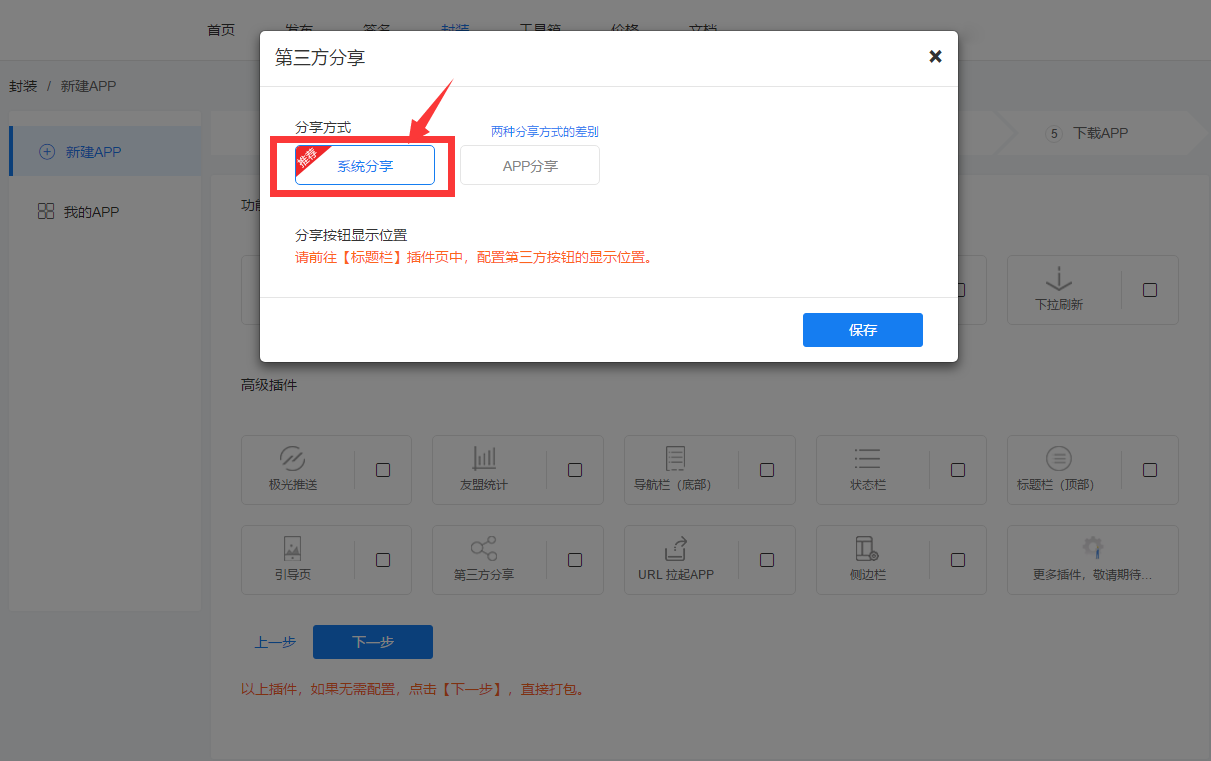Click the 友盟统计 chart icon
This screenshot has height=761, width=1211.
tap(484, 459)
